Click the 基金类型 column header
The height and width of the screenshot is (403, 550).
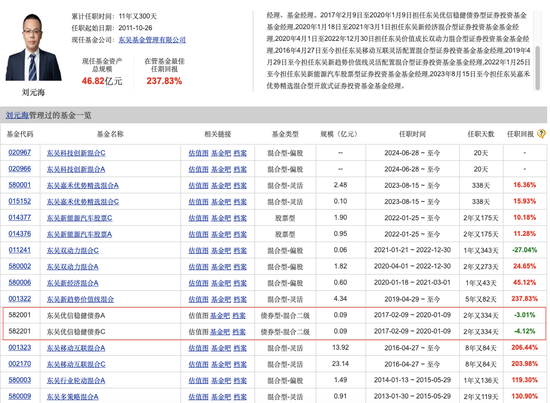(x=285, y=134)
